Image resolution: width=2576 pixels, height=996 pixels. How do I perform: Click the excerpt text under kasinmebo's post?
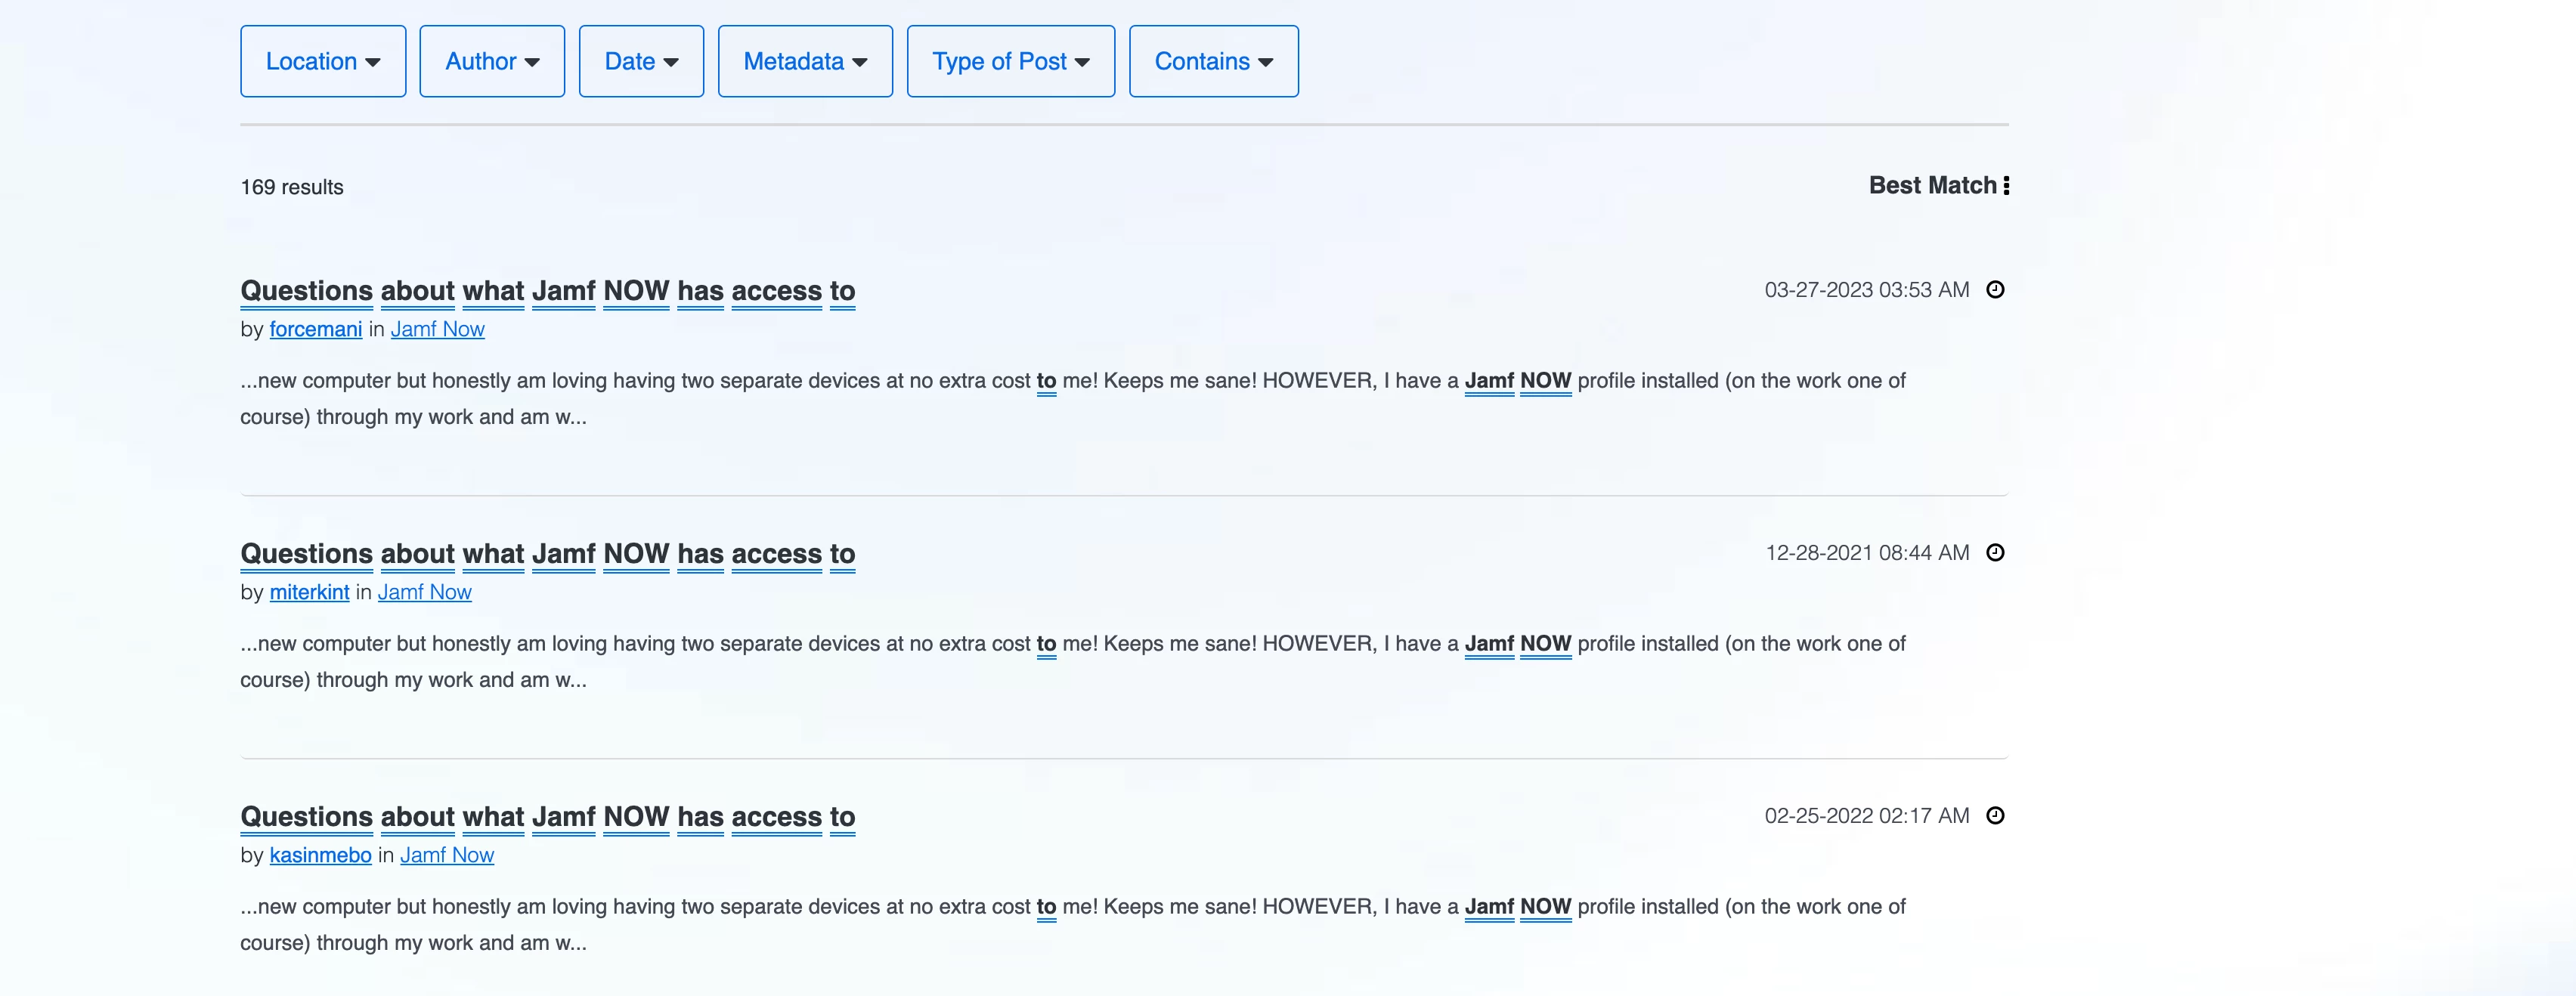pos(1073,925)
